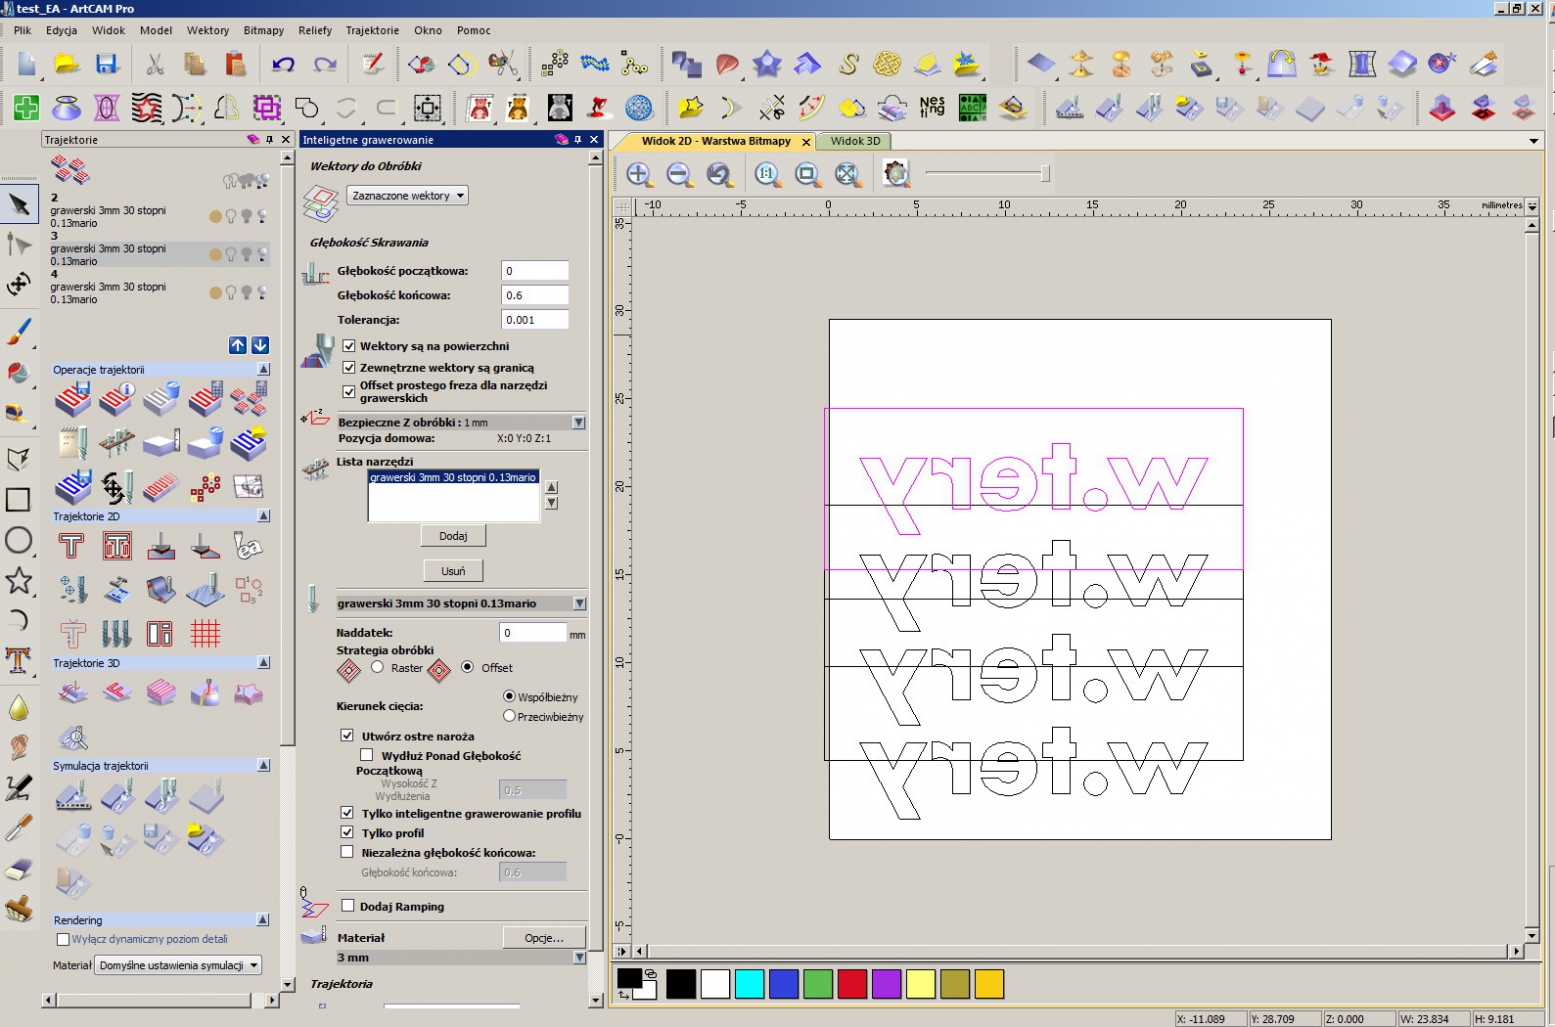Screen dimensions: 1555x1027
Task: Toggle Offset prostego freza checkbox
Action: (349, 391)
